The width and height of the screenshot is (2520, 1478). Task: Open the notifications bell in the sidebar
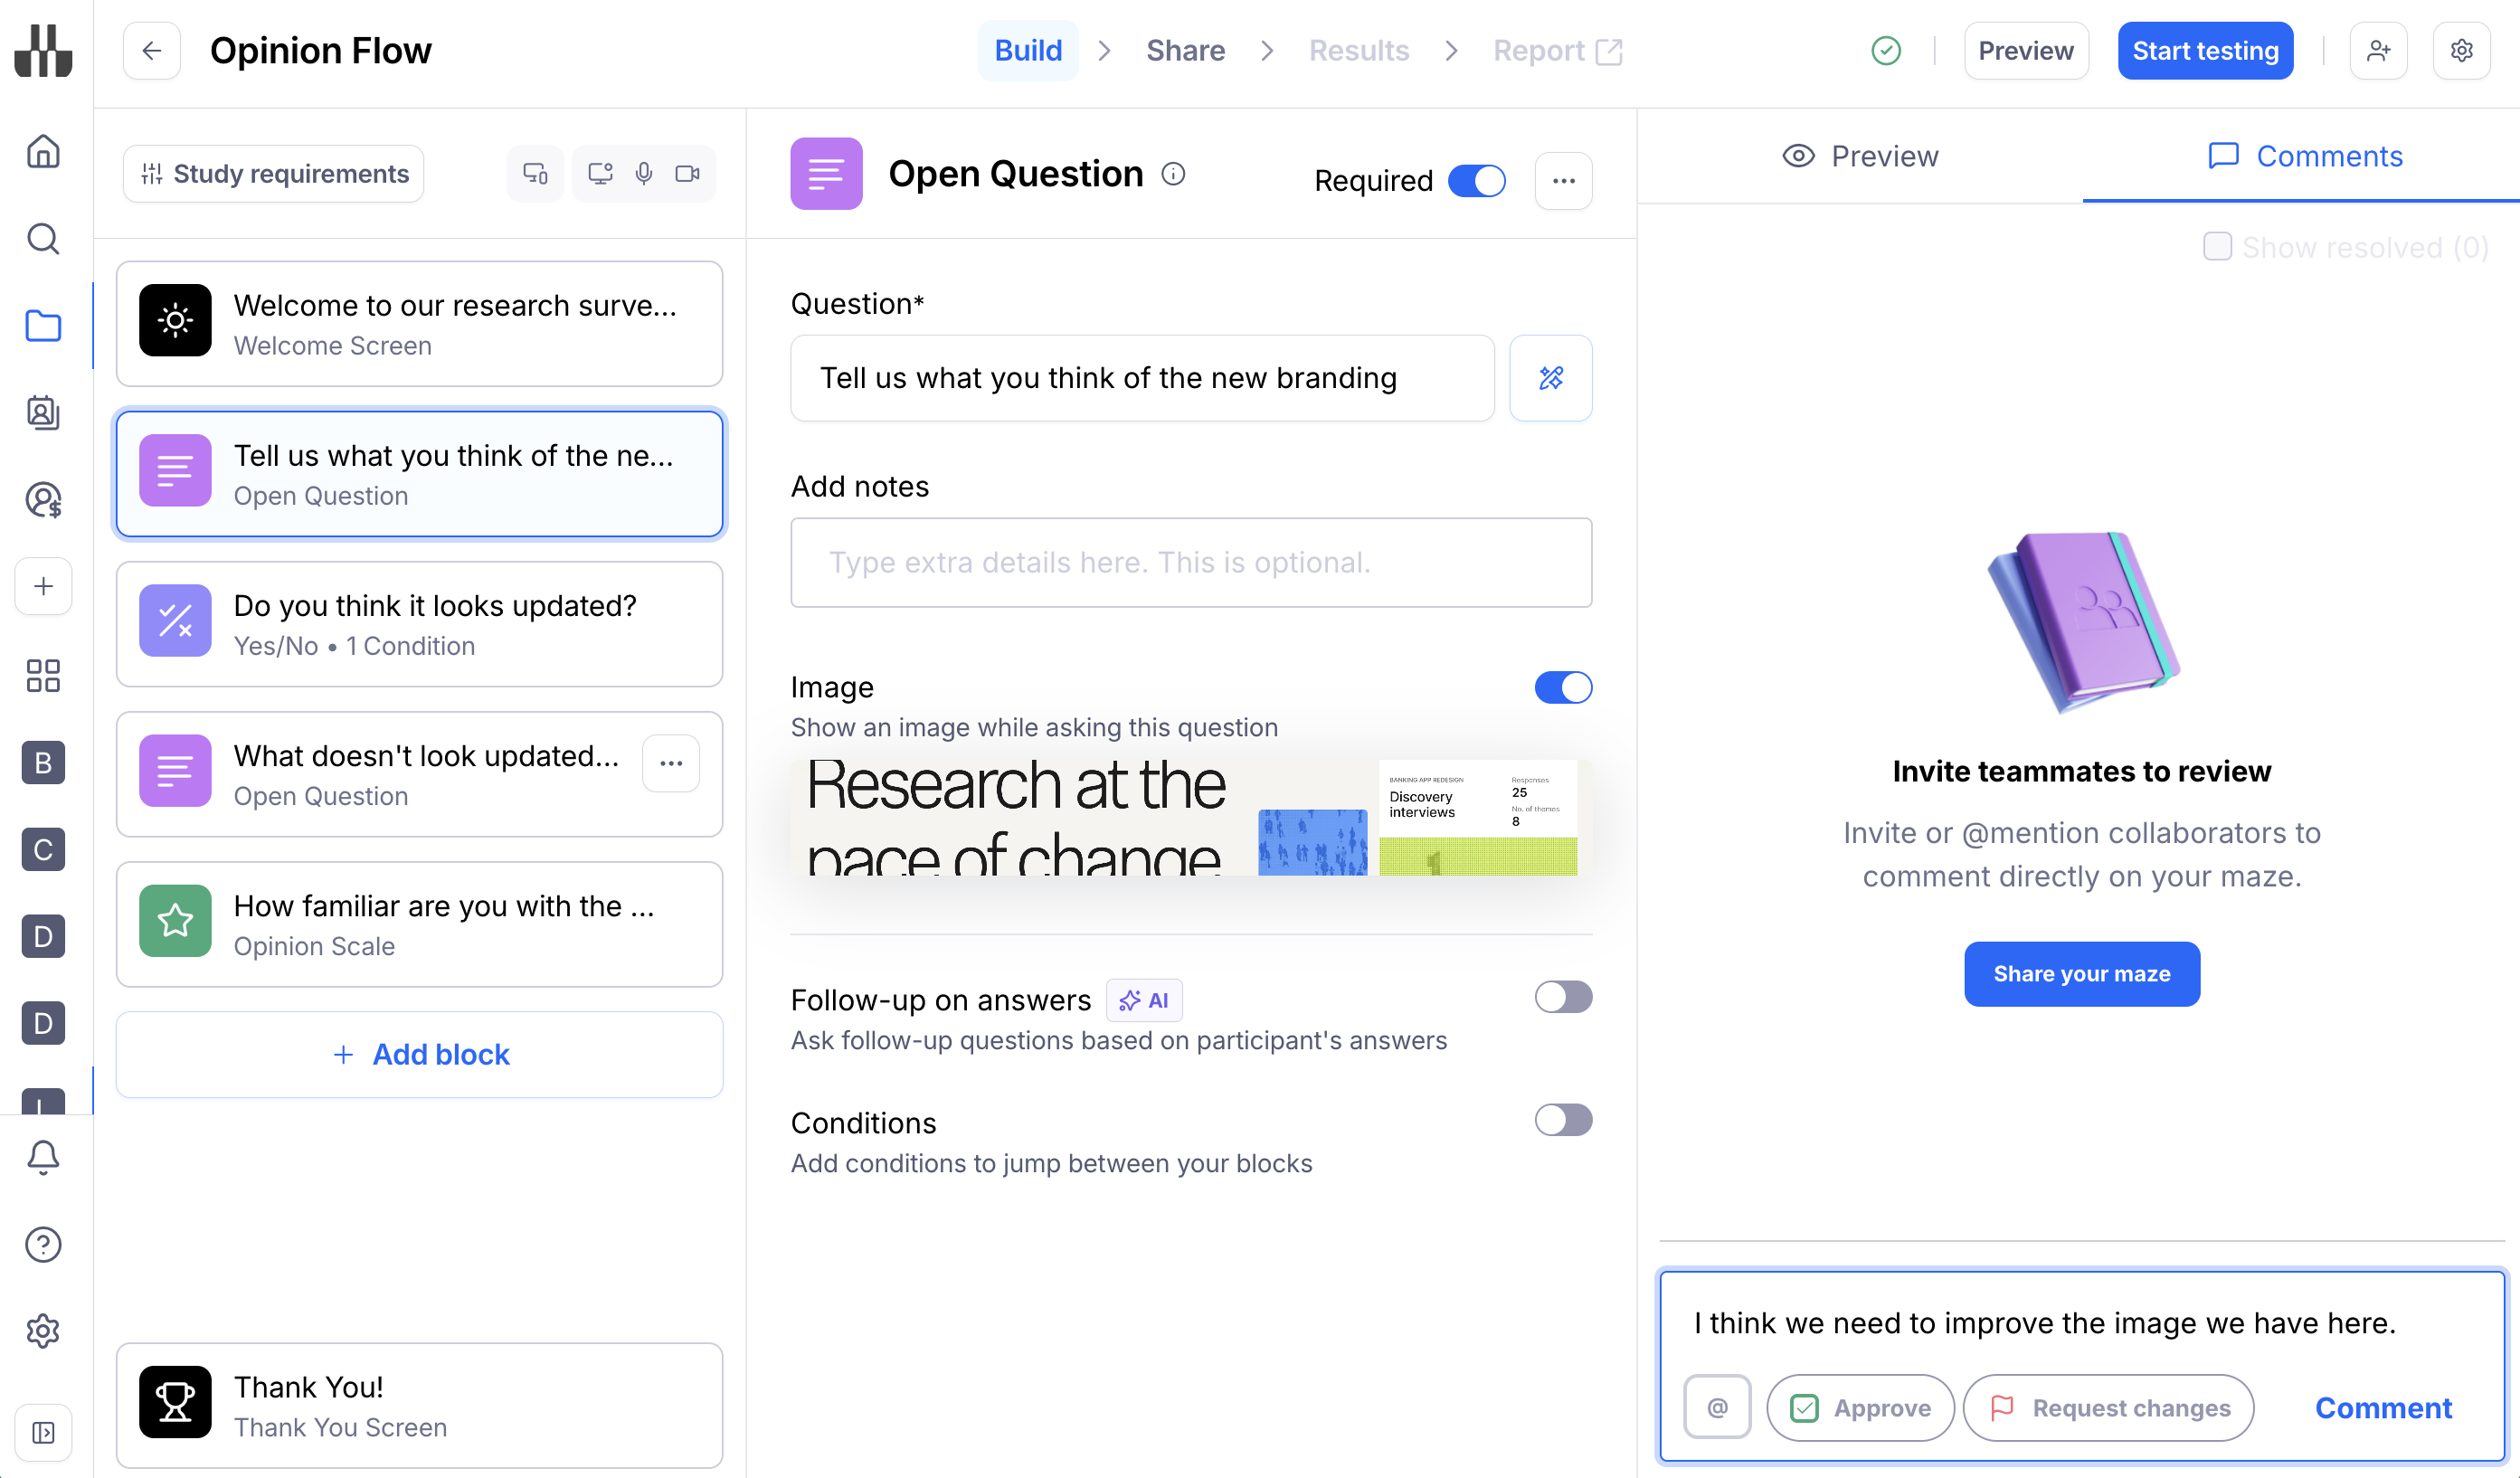click(x=43, y=1157)
